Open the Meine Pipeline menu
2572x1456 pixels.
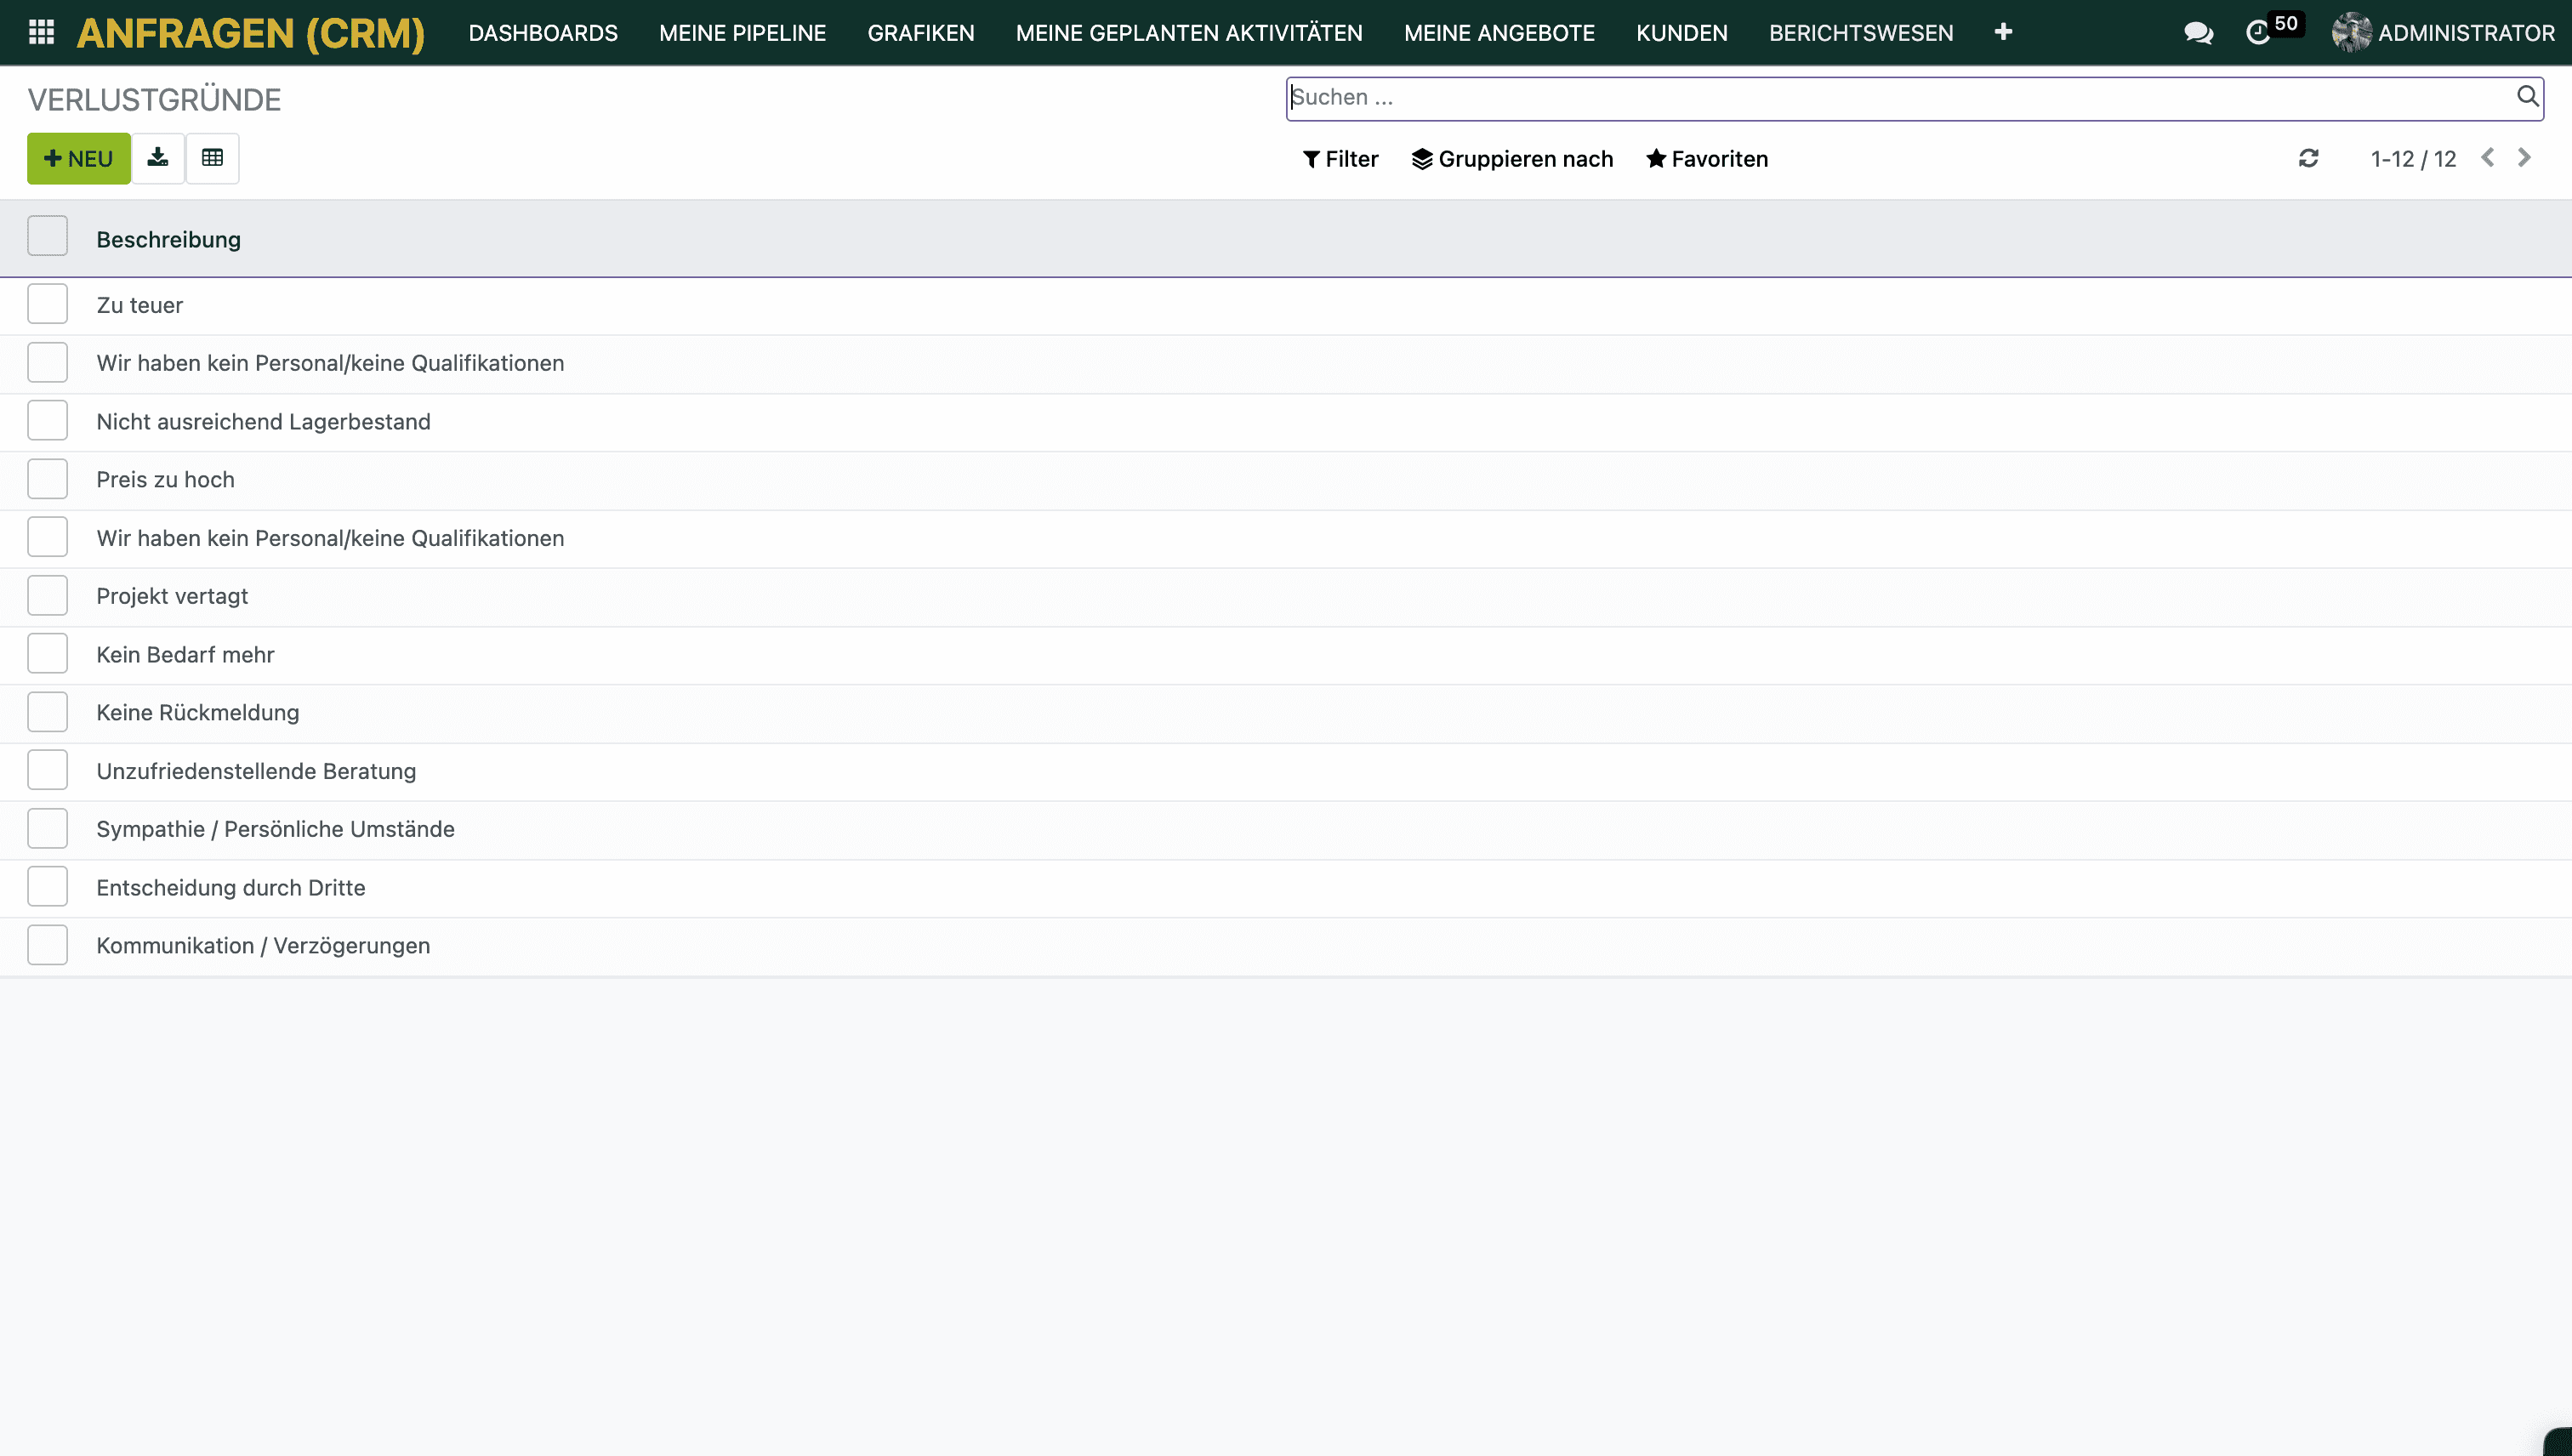tap(742, 33)
